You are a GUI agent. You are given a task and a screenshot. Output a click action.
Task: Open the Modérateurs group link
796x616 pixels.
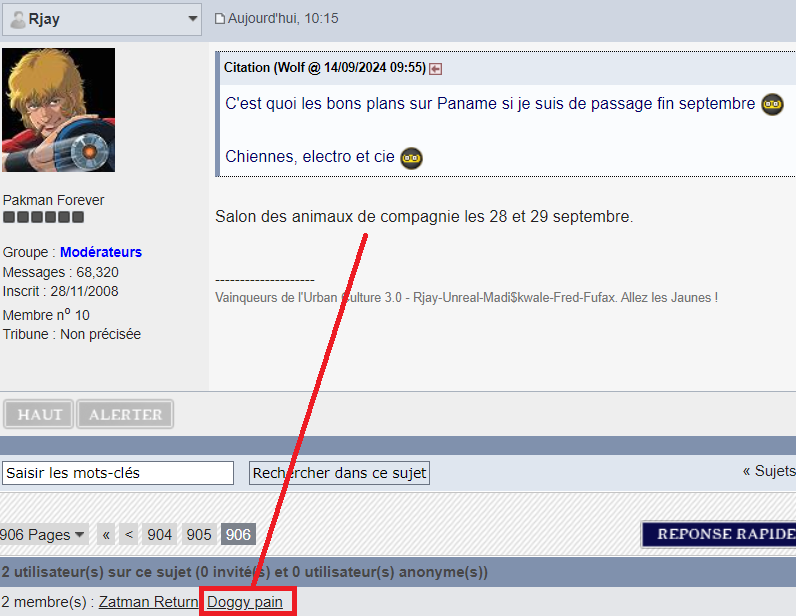click(x=100, y=252)
